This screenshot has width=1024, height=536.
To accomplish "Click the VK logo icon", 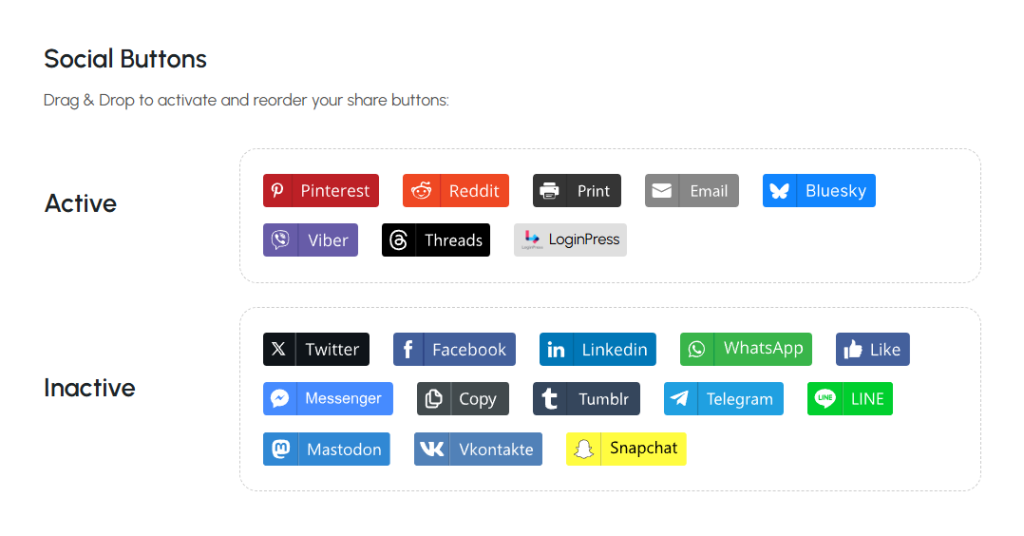I will (x=432, y=449).
